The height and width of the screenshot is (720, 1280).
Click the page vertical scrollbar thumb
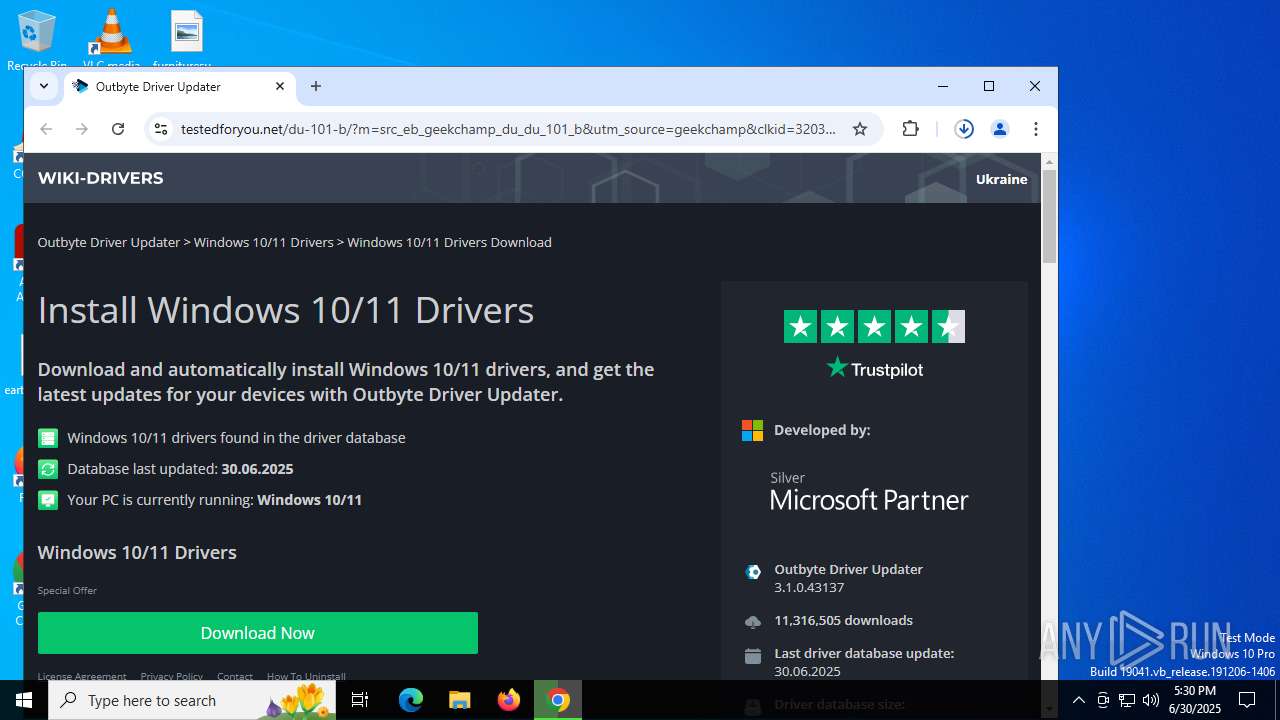click(1049, 216)
